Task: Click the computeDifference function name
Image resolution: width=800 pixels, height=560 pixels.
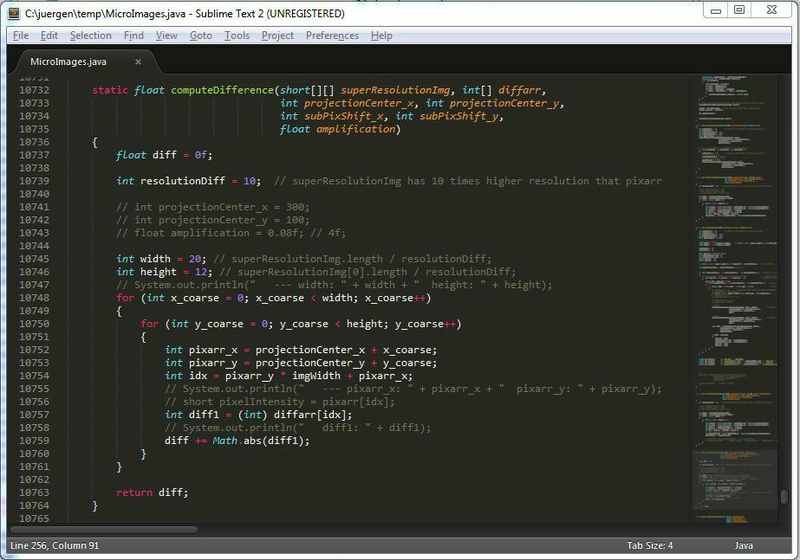Action: (222, 90)
